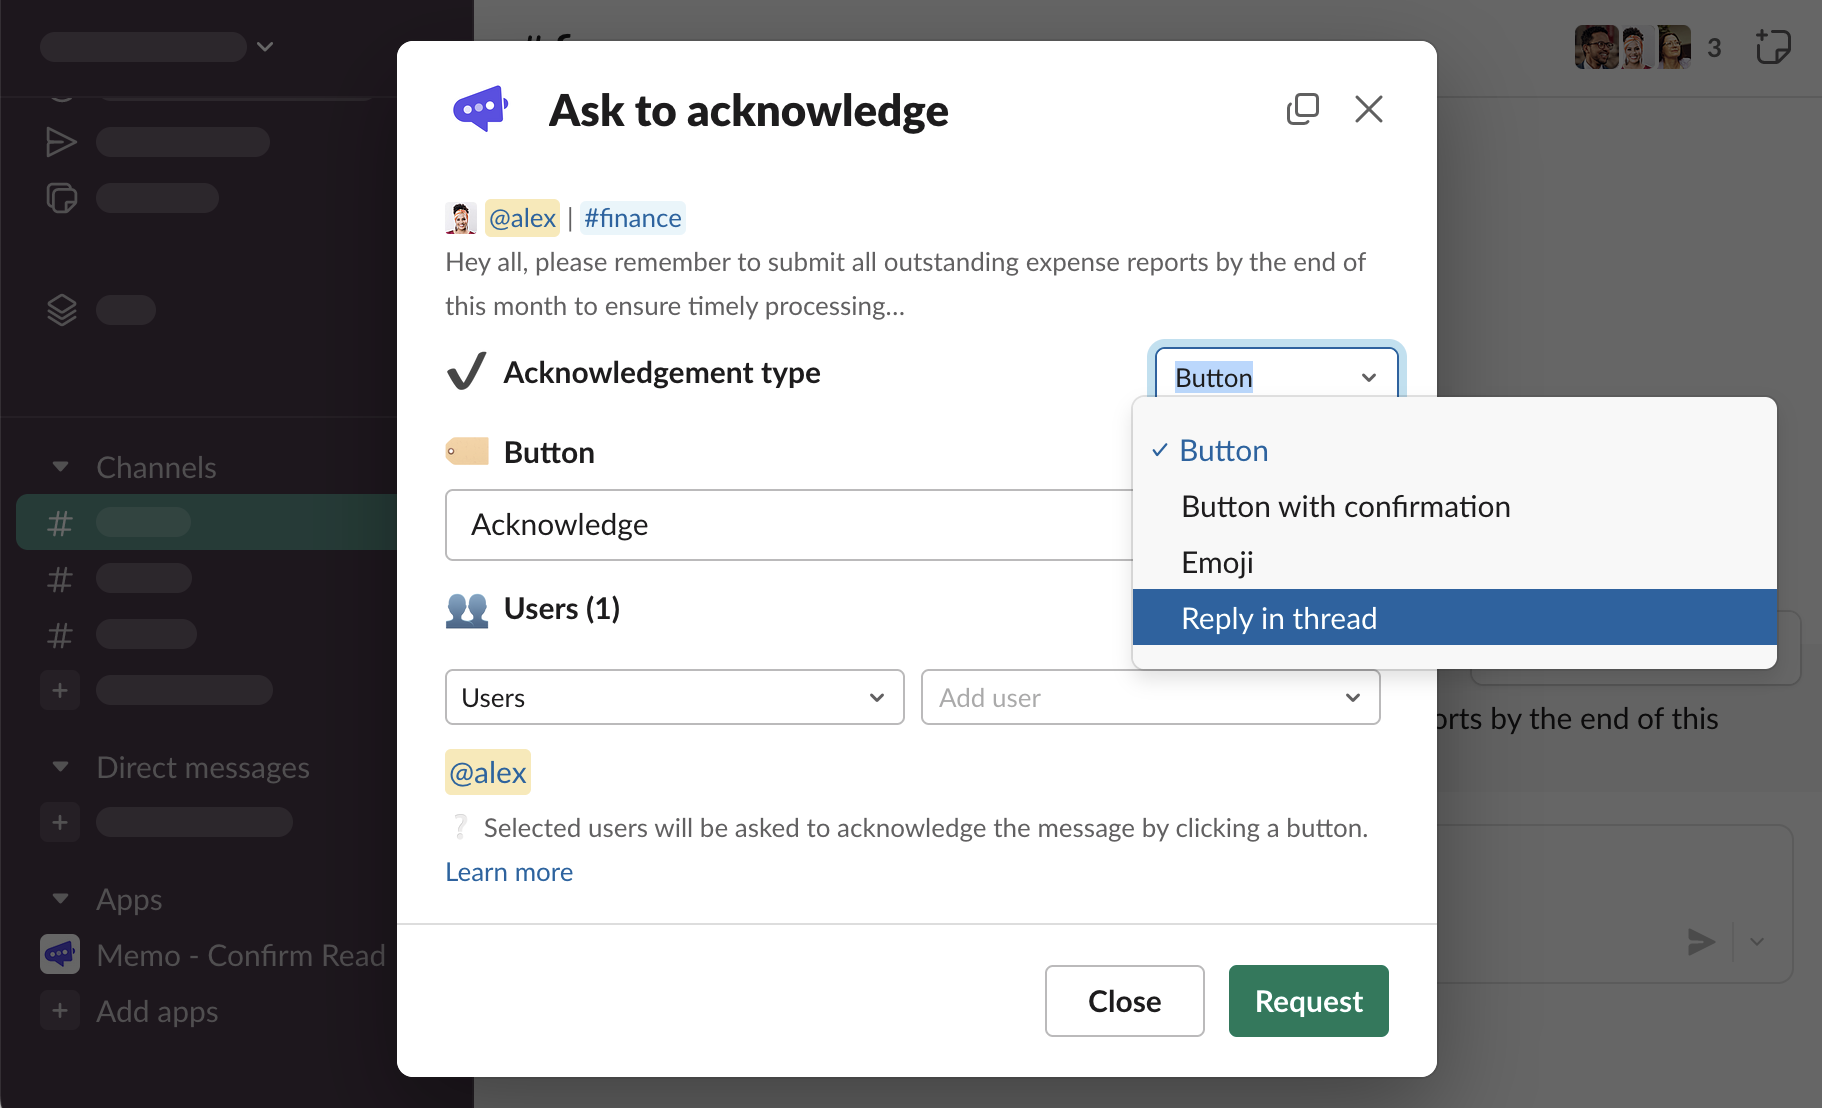Click the Memo - Confirm Read app icon
This screenshot has height=1108, width=1822.
[x=60, y=955]
